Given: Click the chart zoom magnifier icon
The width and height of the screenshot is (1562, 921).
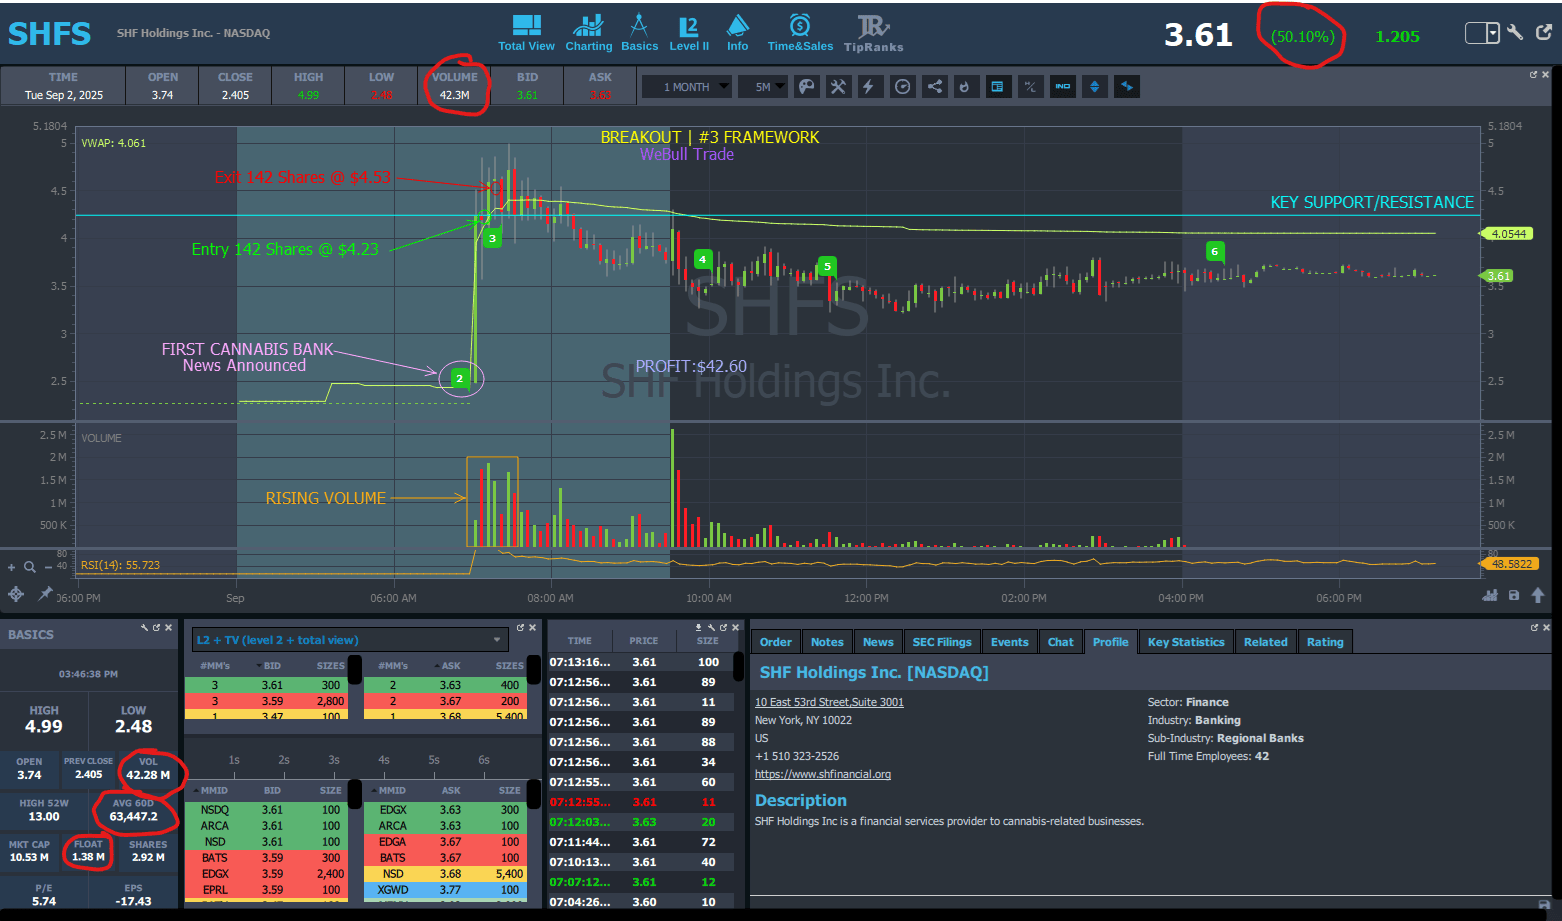Looking at the screenshot, I should (x=30, y=567).
